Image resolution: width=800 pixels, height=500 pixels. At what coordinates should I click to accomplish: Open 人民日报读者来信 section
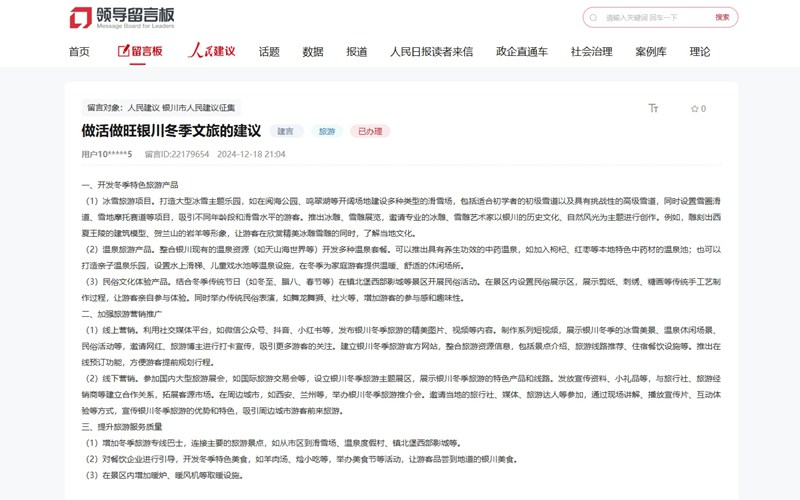[431, 52]
